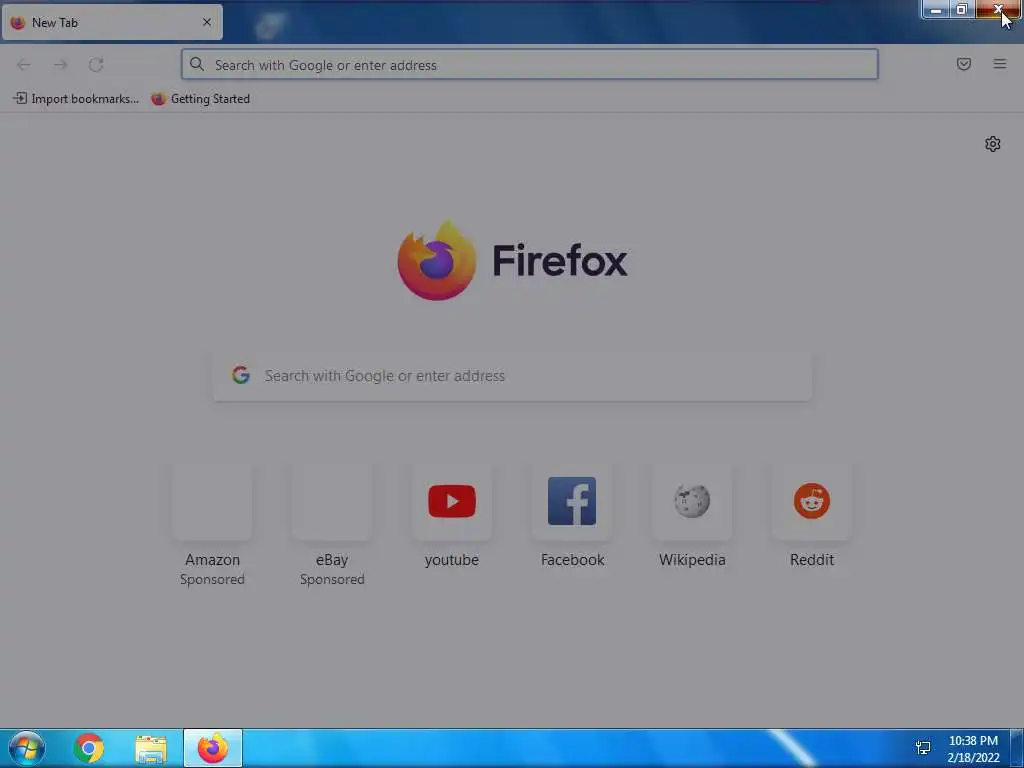Close the Firefox window
This screenshot has width=1024, height=768.
coord(998,10)
